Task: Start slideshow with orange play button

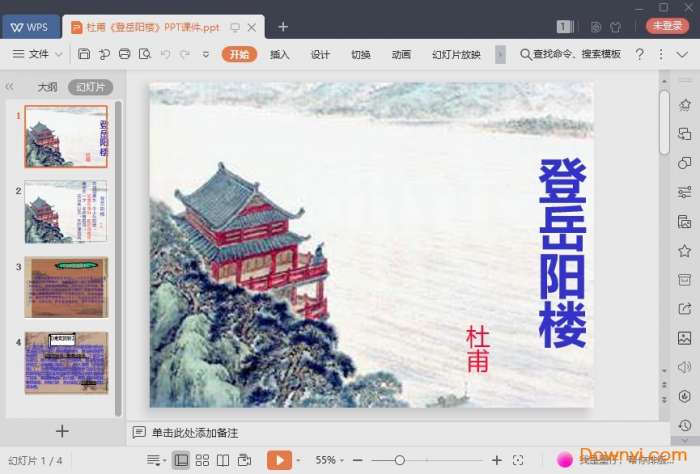Action: coord(279,460)
